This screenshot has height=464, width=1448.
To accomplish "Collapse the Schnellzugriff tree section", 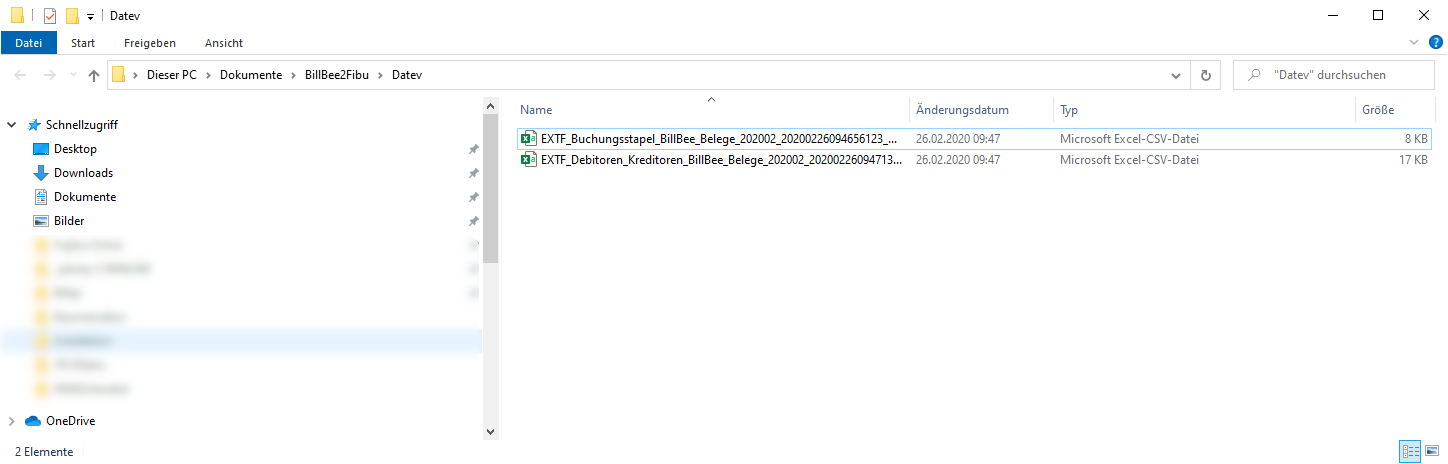I will pyautogui.click(x=12, y=125).
